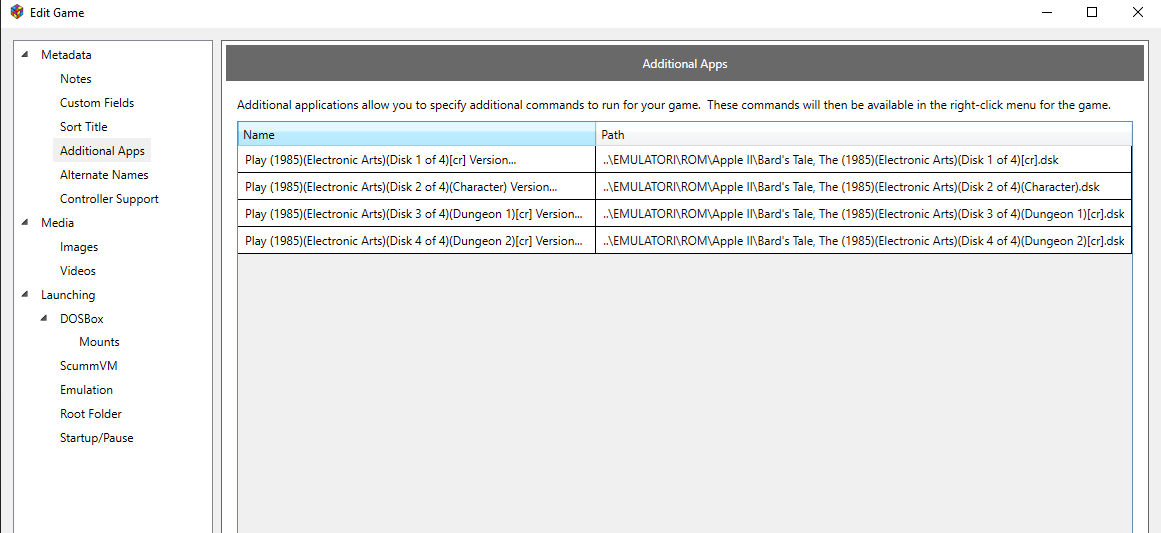This screenshot has width=1161, height=533.
Task: Open the Emulation page
Action: click(87, 390)
